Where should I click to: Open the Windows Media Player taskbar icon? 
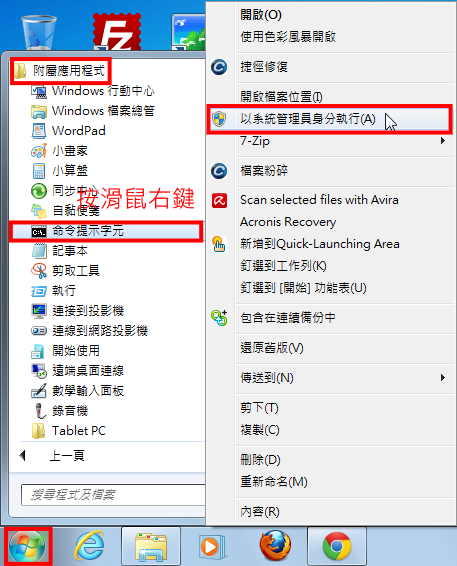212,547
